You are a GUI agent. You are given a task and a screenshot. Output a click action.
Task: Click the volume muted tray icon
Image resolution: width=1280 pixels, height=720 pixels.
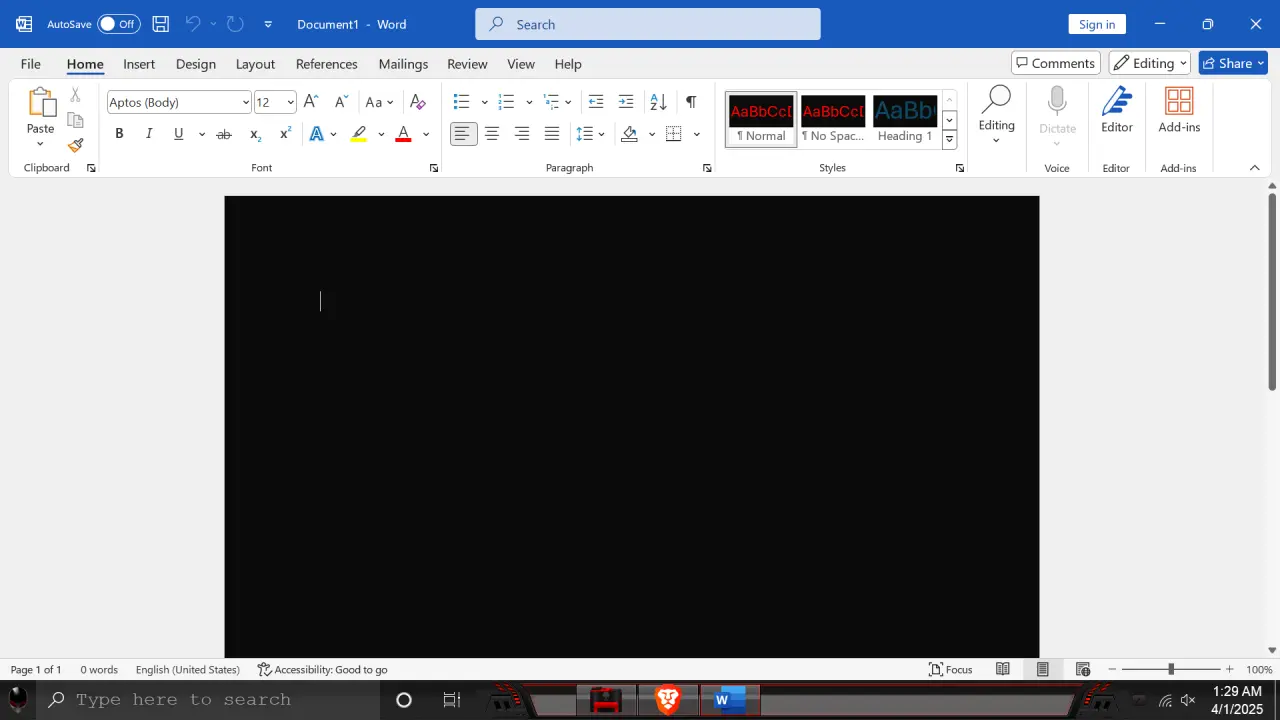click(1188, 700)
